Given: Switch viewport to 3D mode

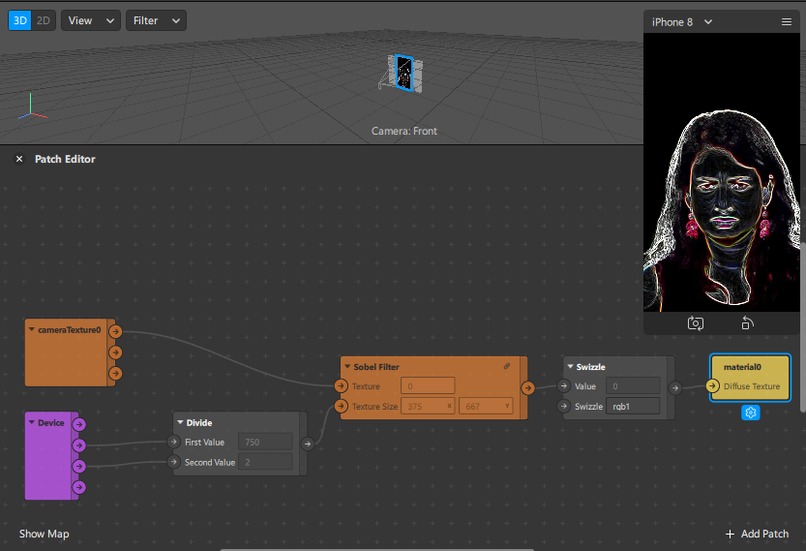Looking at the screenshot, I should [20, 21].
